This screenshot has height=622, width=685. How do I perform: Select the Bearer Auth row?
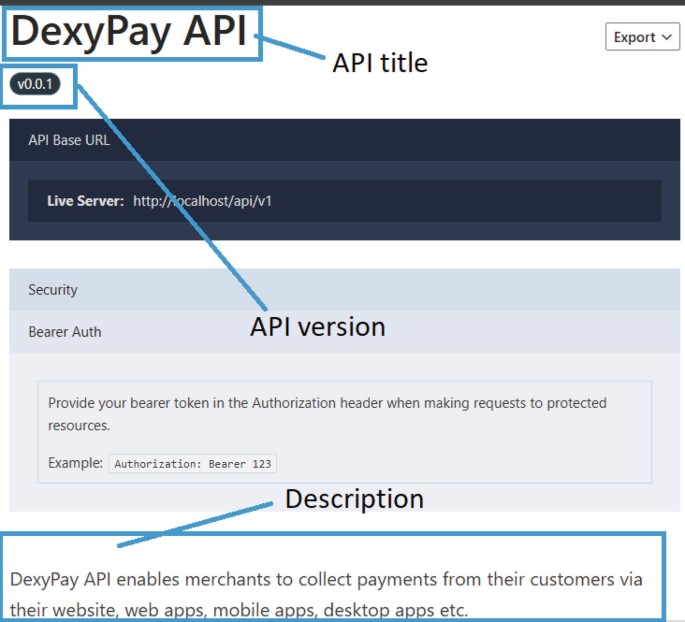[x=65, y=332]
